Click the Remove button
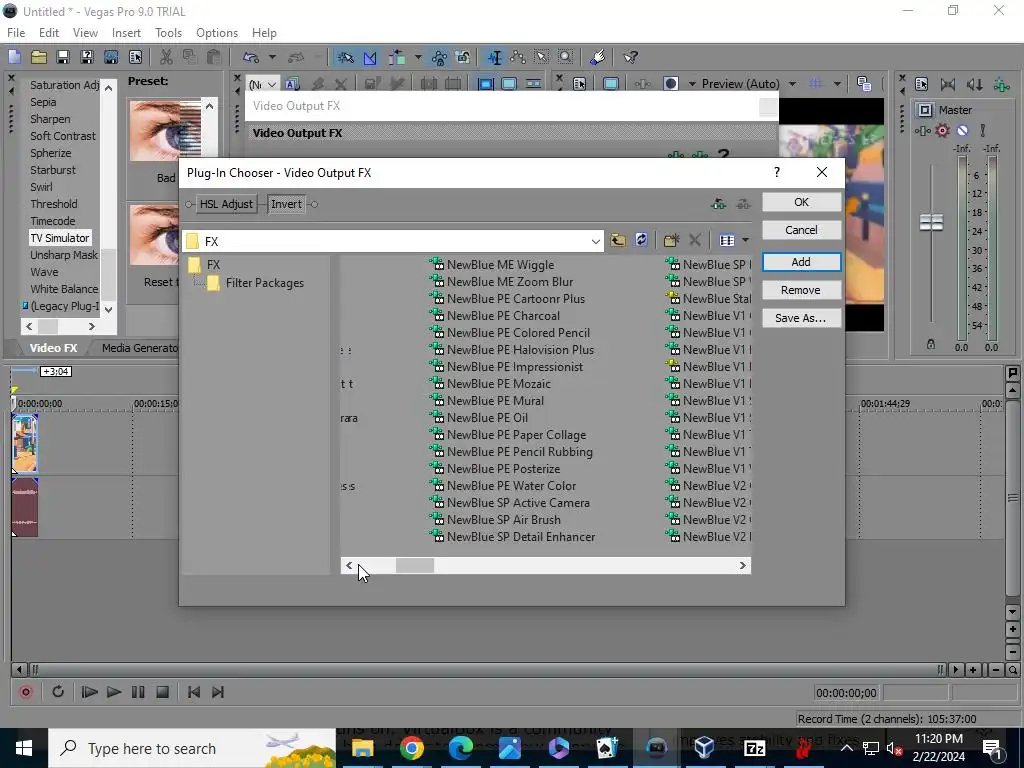The image size is (1024, 768). tap(801, 290)
